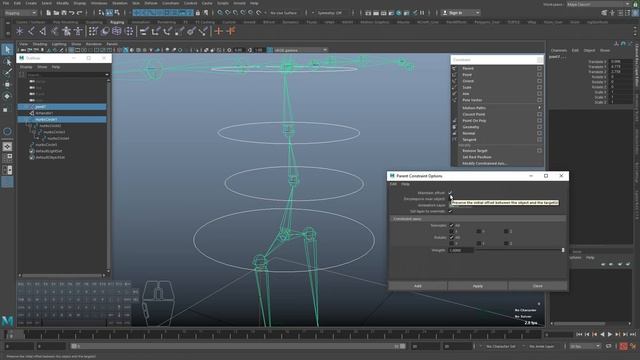
Task: Choose Set Rest Position in Constrain menu
Action: pos(477,157)
